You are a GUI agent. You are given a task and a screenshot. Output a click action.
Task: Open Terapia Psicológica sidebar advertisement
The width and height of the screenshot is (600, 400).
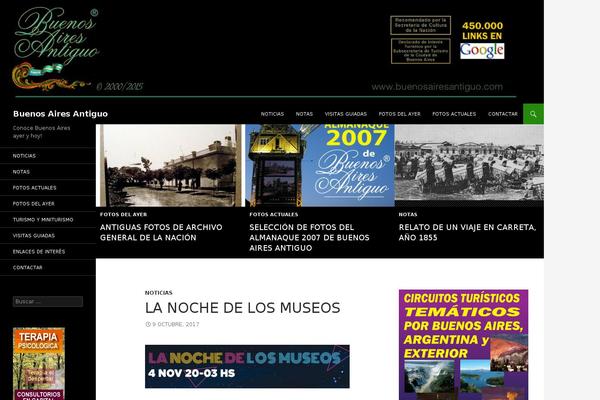39,364
